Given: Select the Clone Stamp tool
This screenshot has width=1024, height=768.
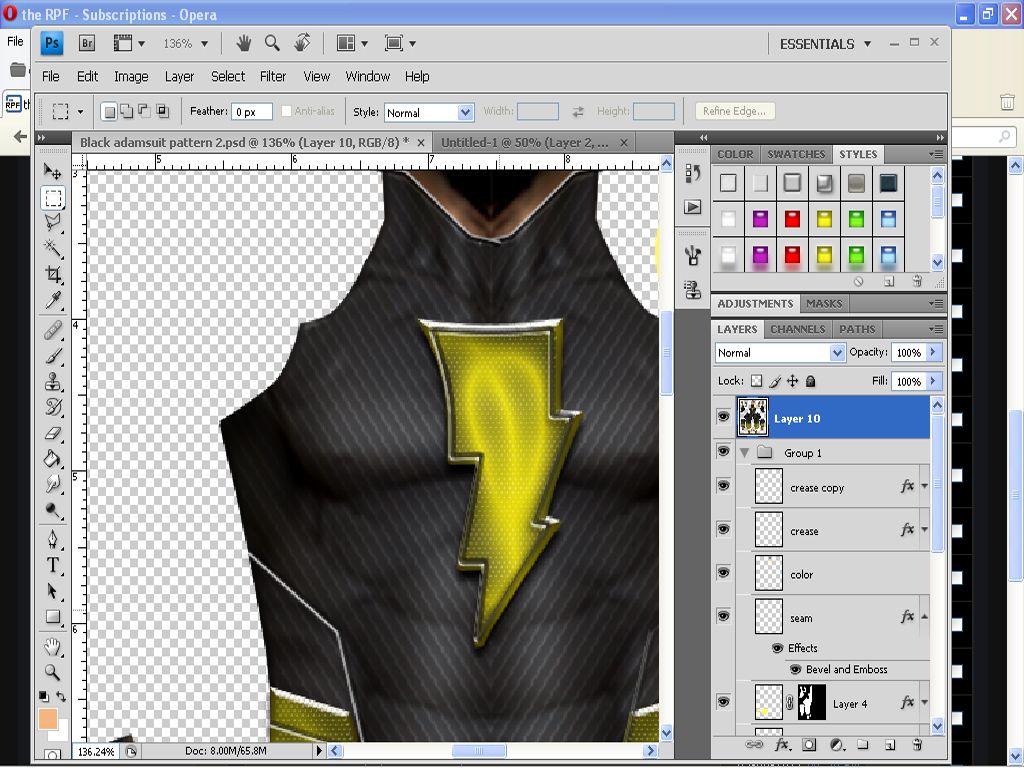Looking at the screenshot, I should click(52, 381).
